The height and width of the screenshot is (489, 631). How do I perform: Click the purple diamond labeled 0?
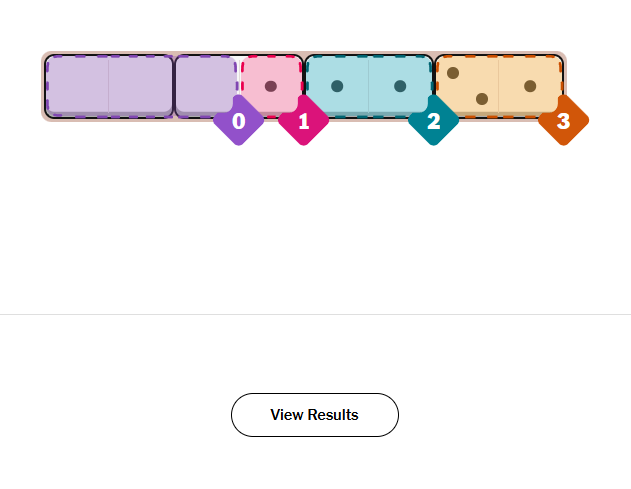click(238, 121)
